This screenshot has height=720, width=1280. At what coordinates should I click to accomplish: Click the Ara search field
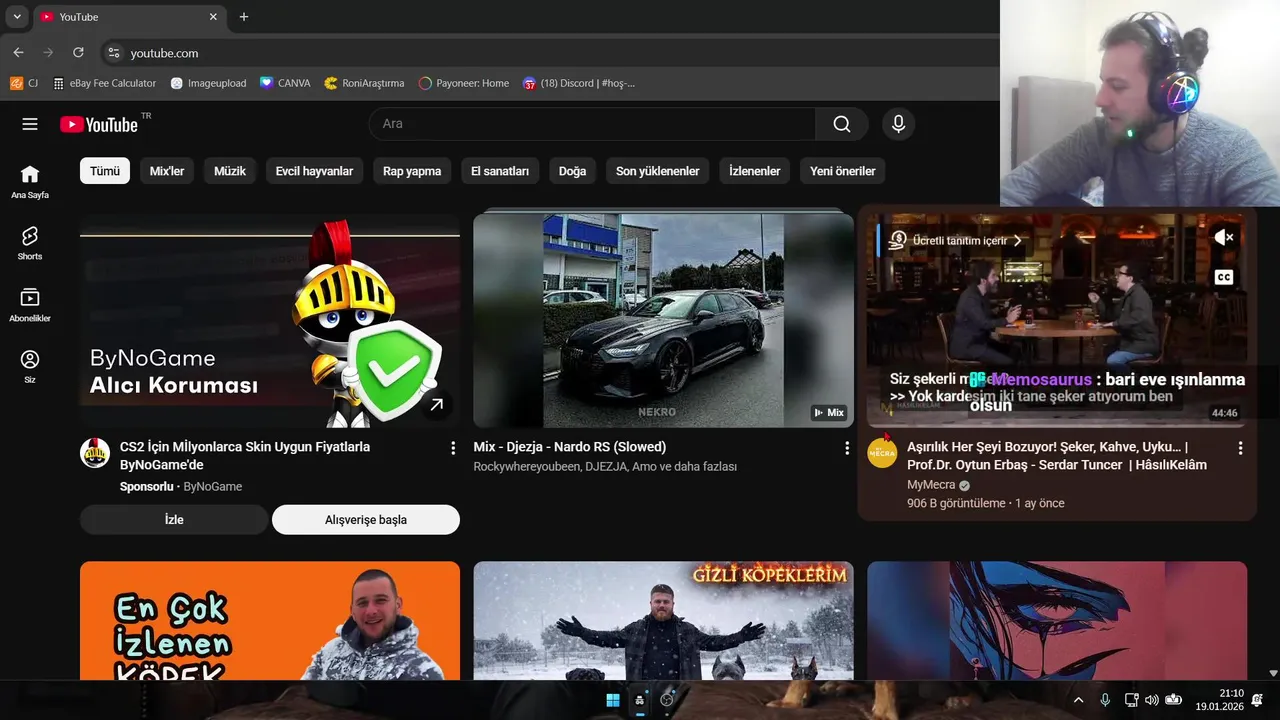click(592, 124)
